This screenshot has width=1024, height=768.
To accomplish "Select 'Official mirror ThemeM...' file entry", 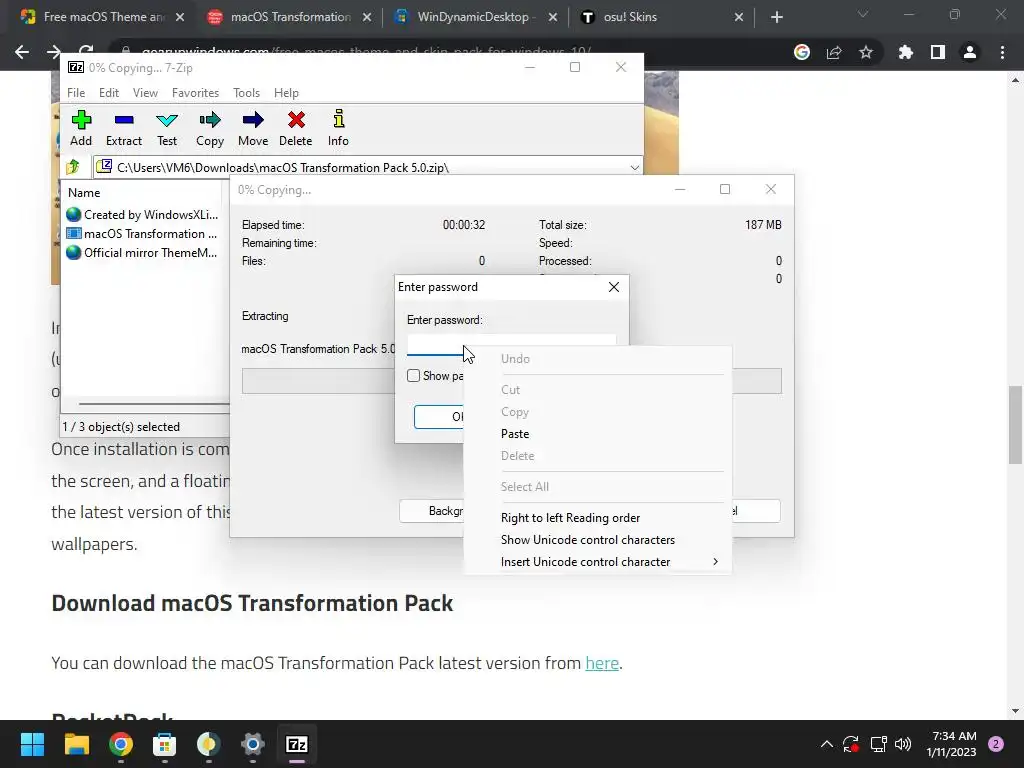I will click(142, 253).
